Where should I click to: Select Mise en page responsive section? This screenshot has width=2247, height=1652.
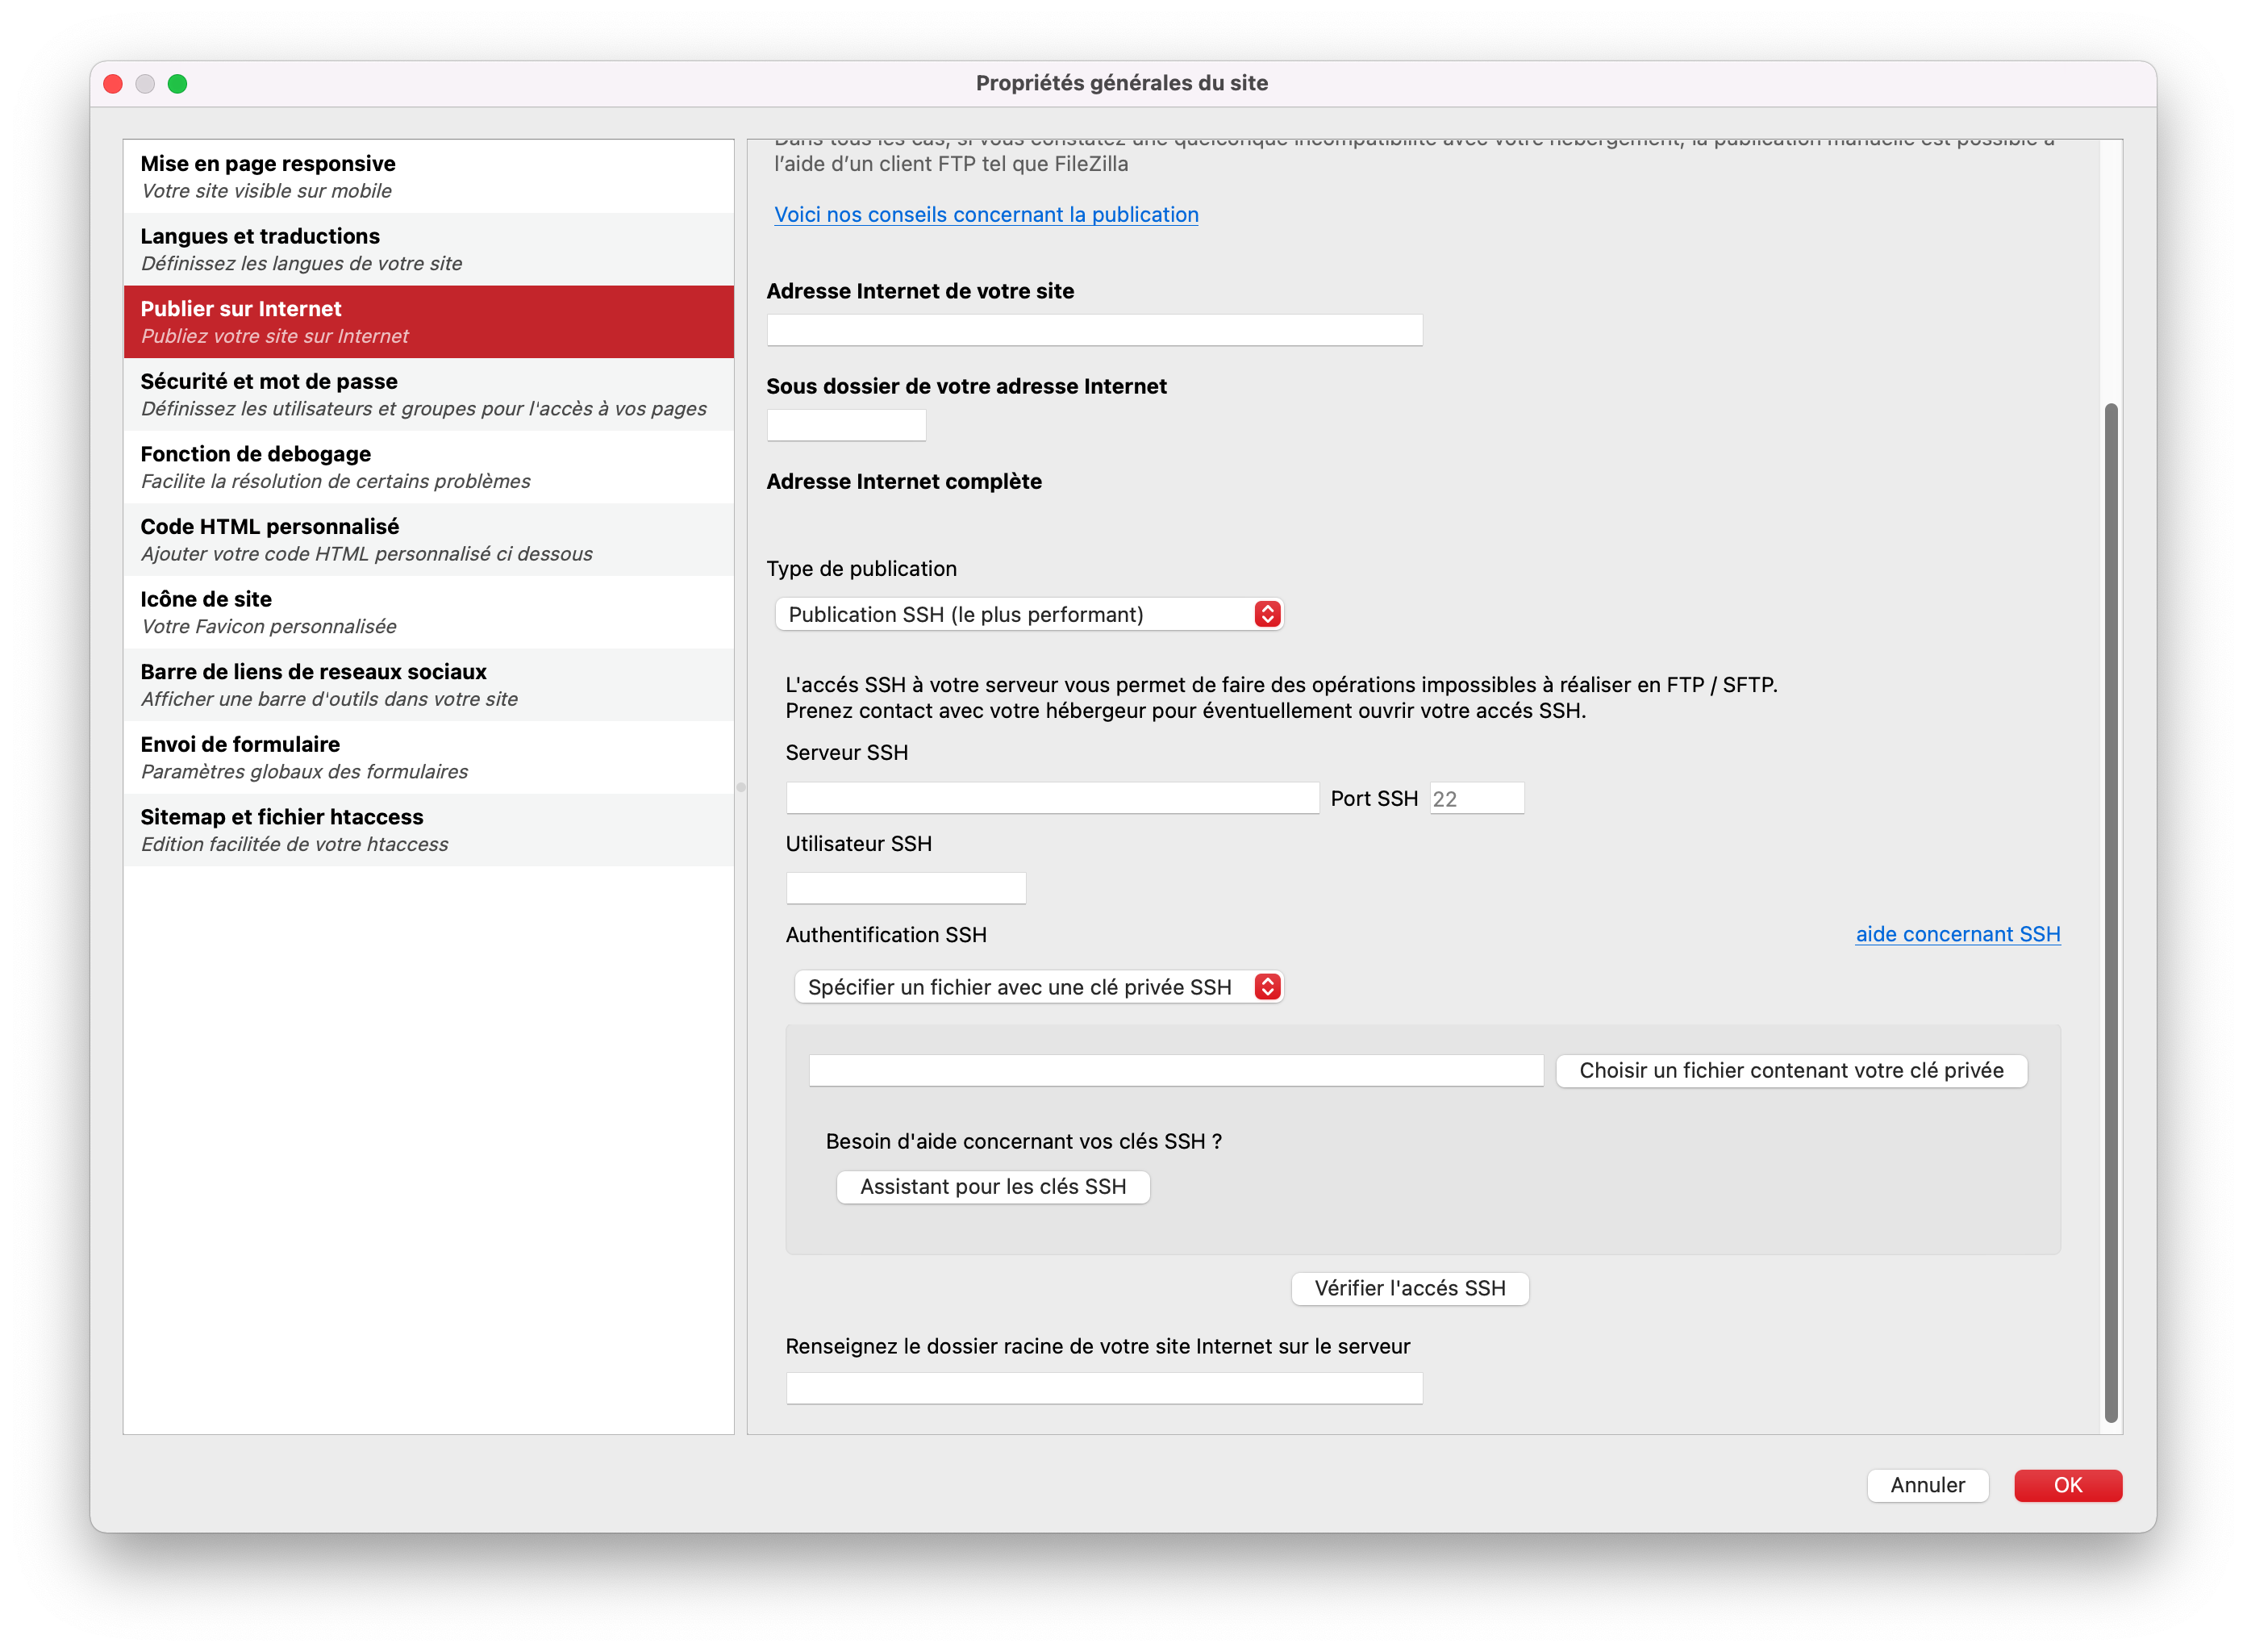[428, 176]
